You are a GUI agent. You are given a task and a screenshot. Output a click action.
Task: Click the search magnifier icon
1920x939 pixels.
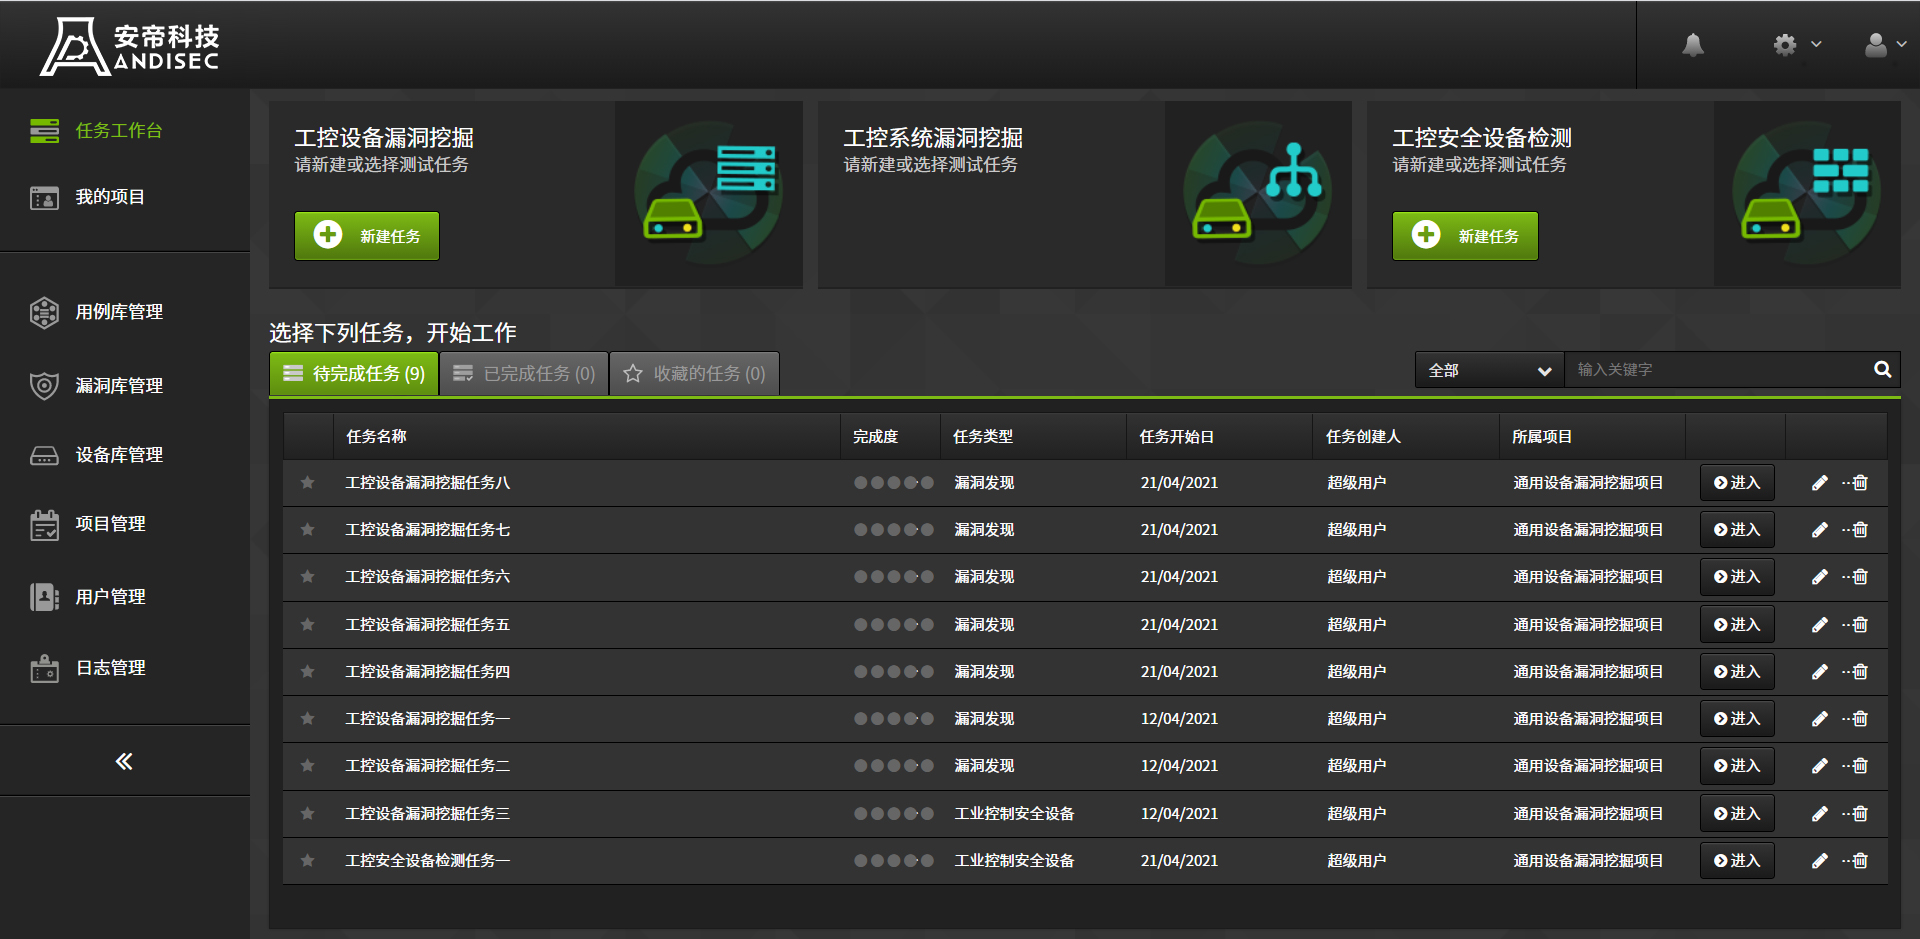[x=1882, y=370]
